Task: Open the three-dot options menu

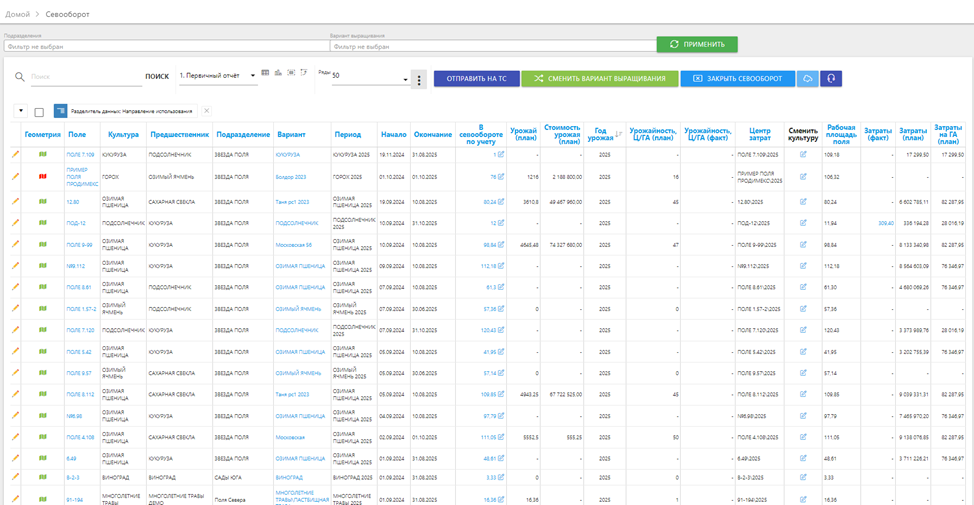Action: 419,79
